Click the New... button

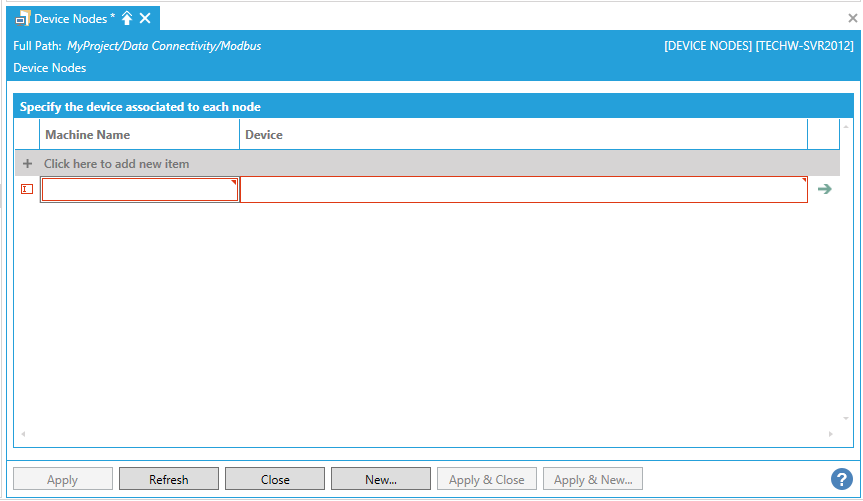point(380,479)
